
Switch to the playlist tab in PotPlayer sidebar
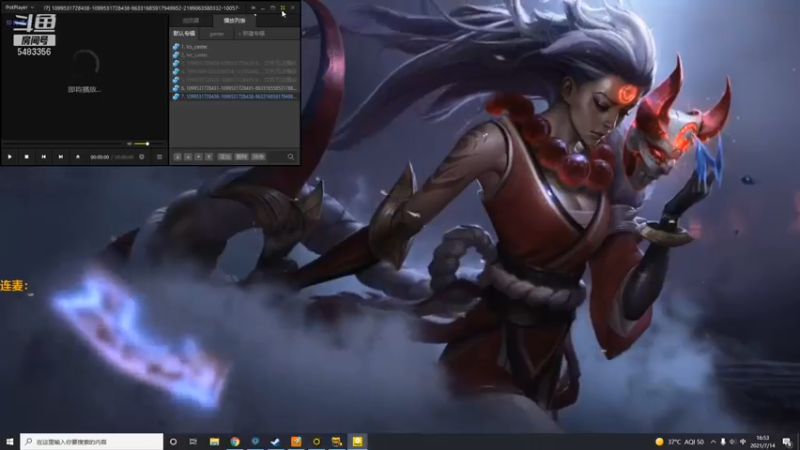click(x=234, y=21)
